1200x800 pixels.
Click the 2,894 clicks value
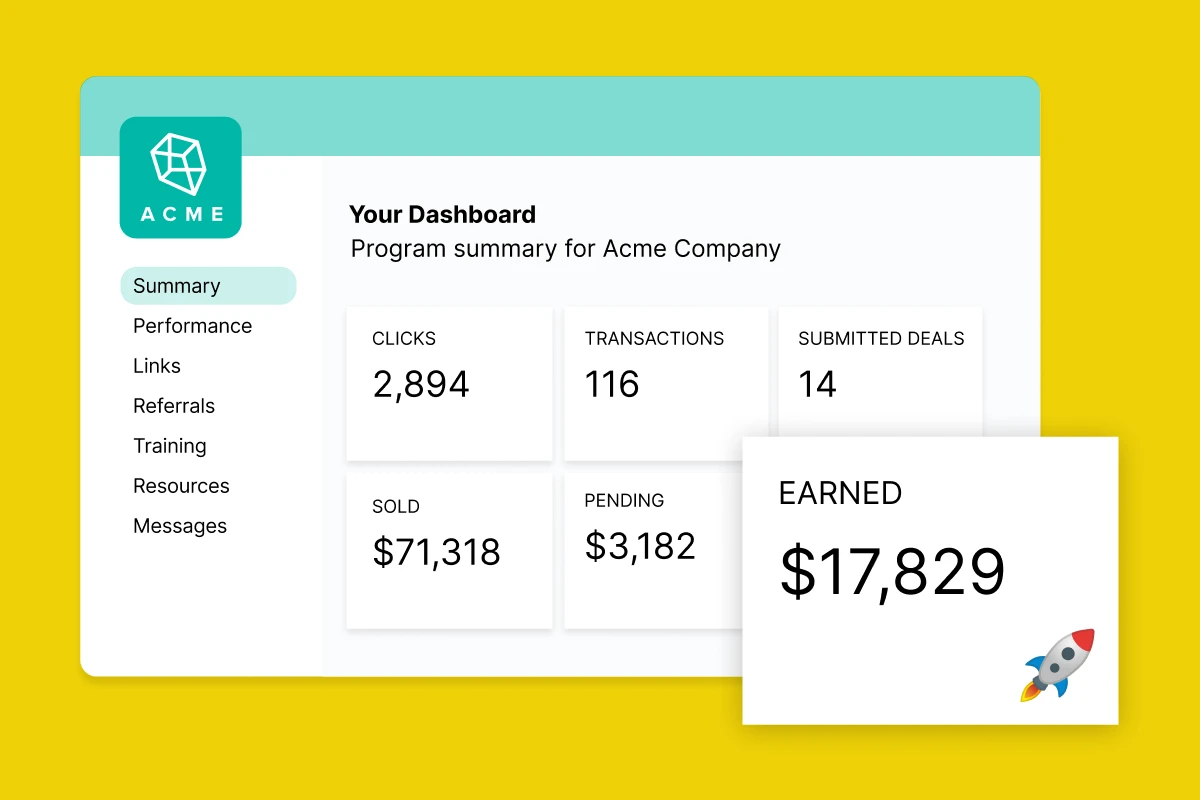pos(421,384)
